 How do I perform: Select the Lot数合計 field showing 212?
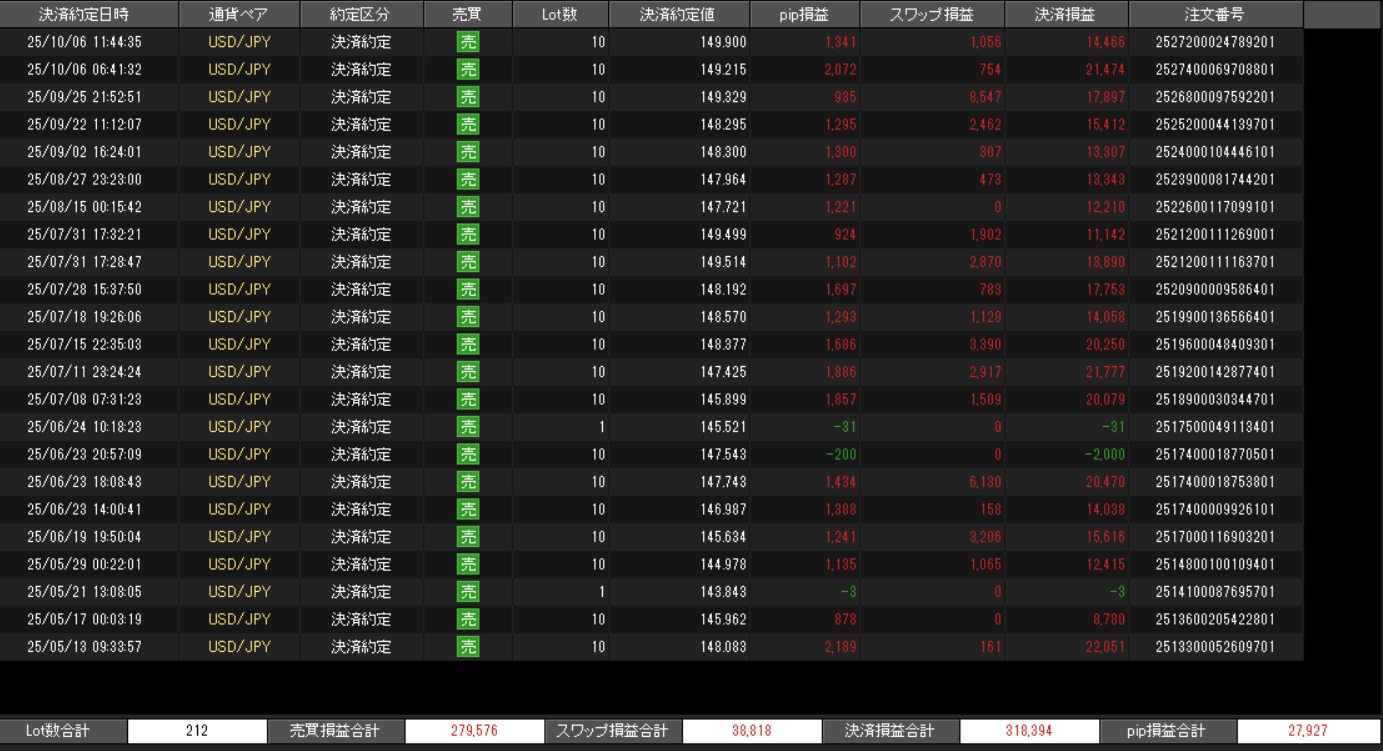pos(197,731)
